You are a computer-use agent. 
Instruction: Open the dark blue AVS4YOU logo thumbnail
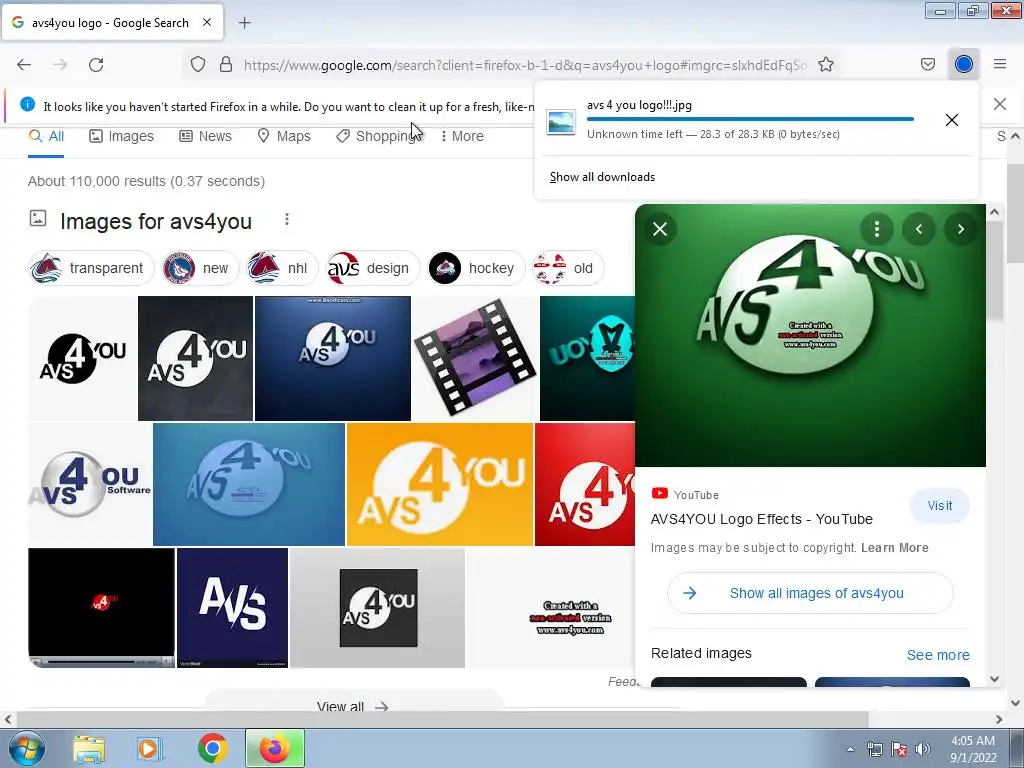tap(332, 359)
